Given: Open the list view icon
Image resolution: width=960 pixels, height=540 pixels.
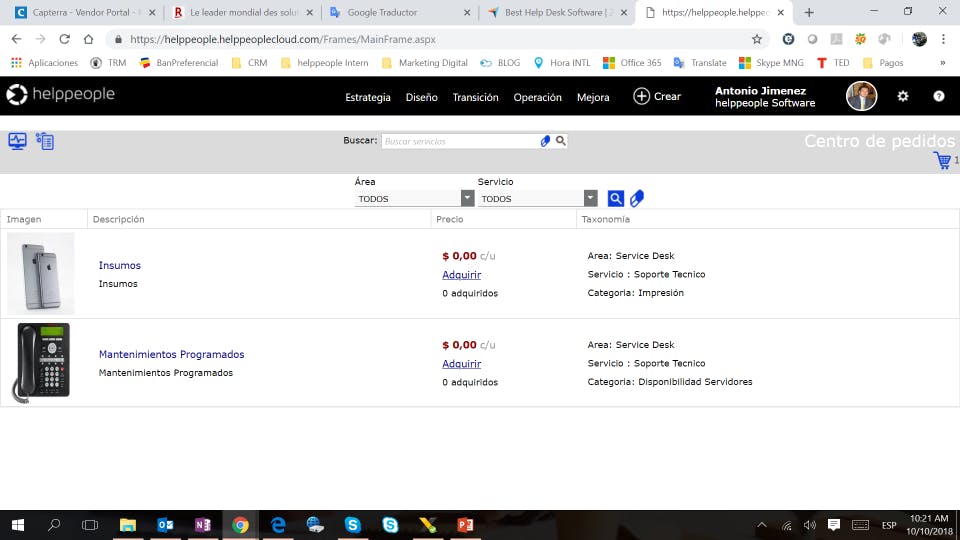Looking at the screenshot, I should [x=45, y=141].
